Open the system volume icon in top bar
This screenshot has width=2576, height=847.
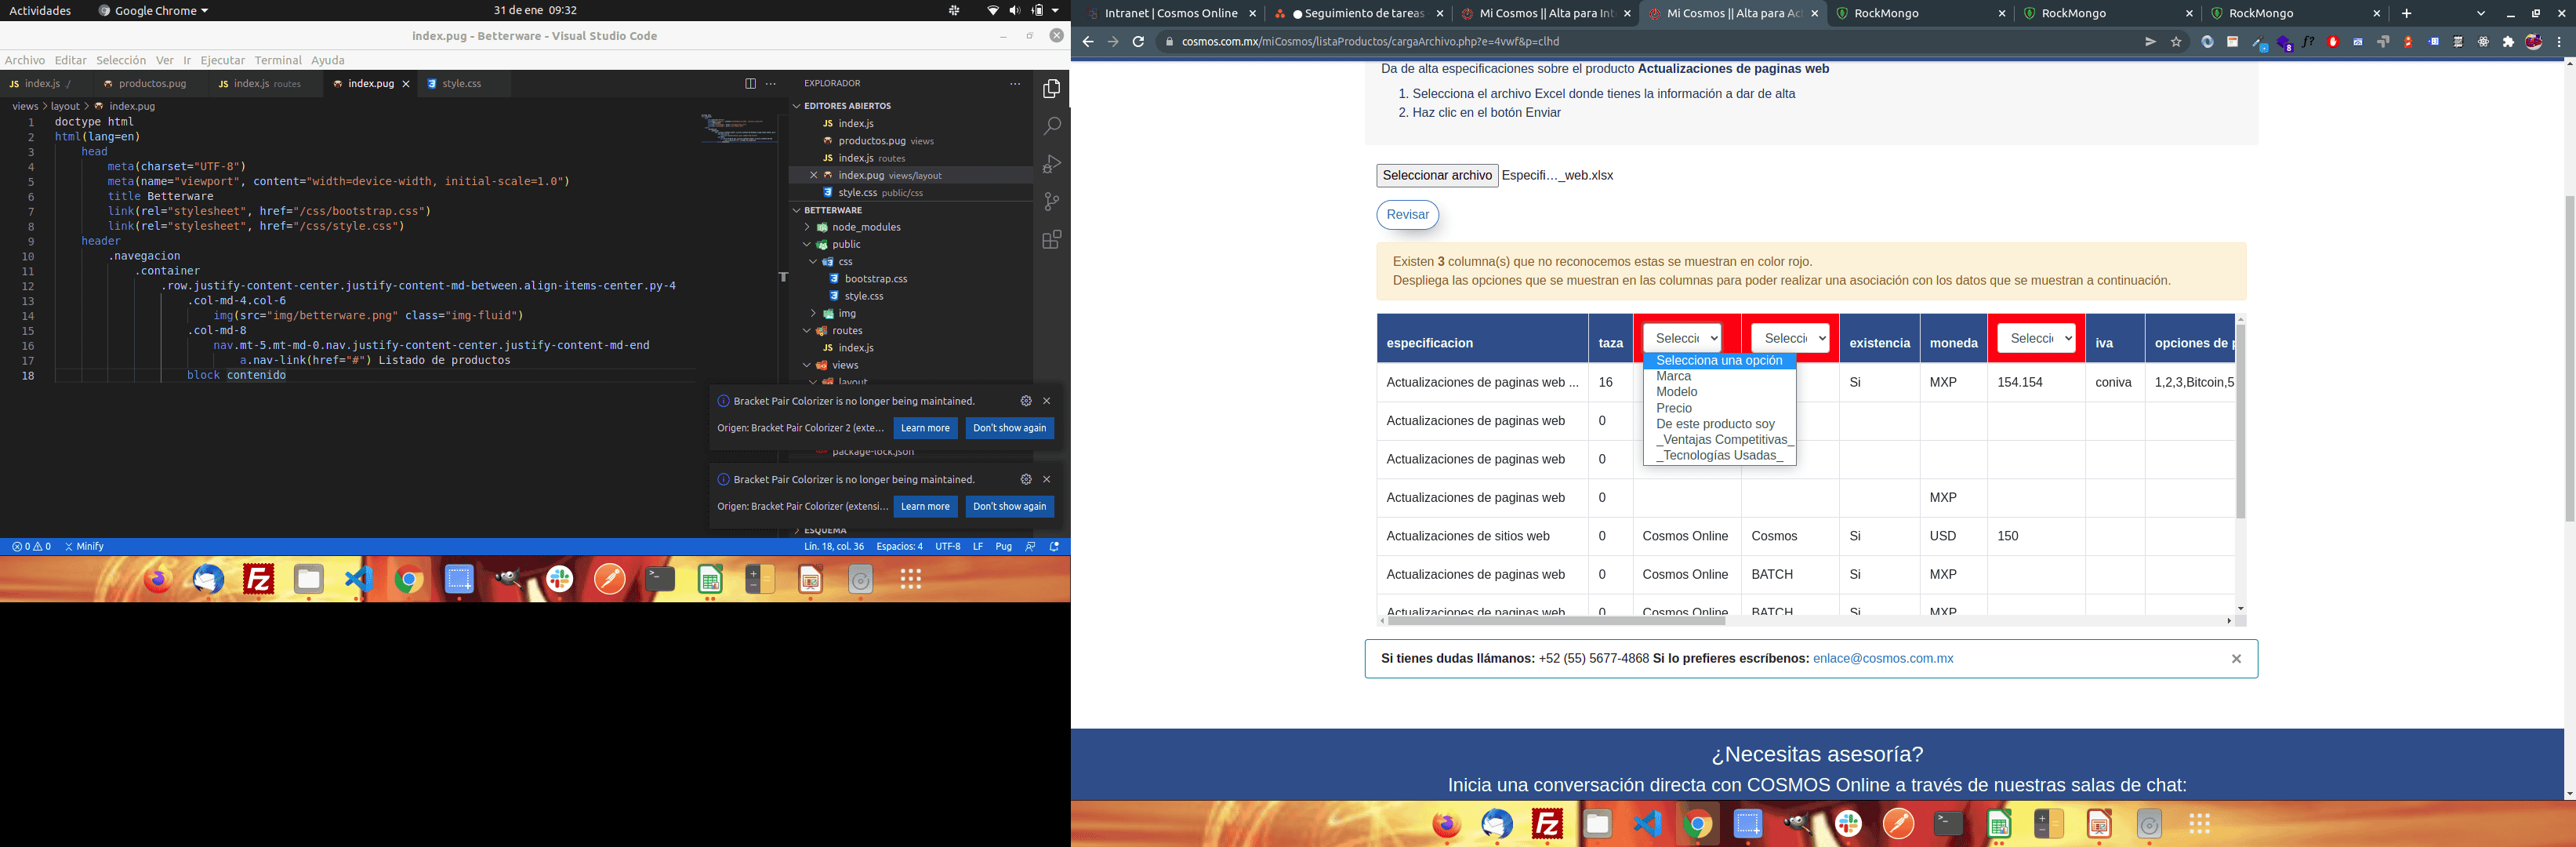(1015, 11)
